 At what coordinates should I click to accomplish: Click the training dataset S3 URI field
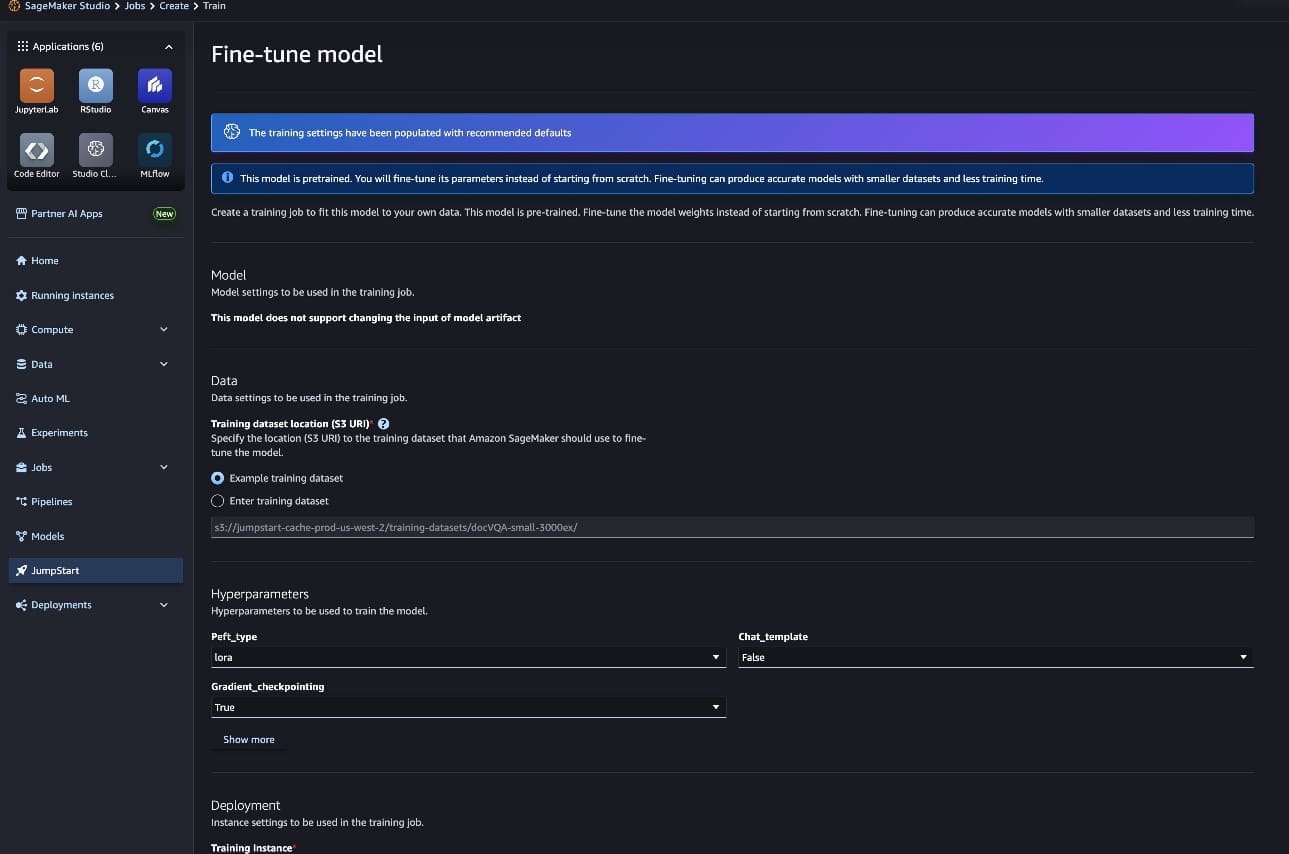[731, 527]
